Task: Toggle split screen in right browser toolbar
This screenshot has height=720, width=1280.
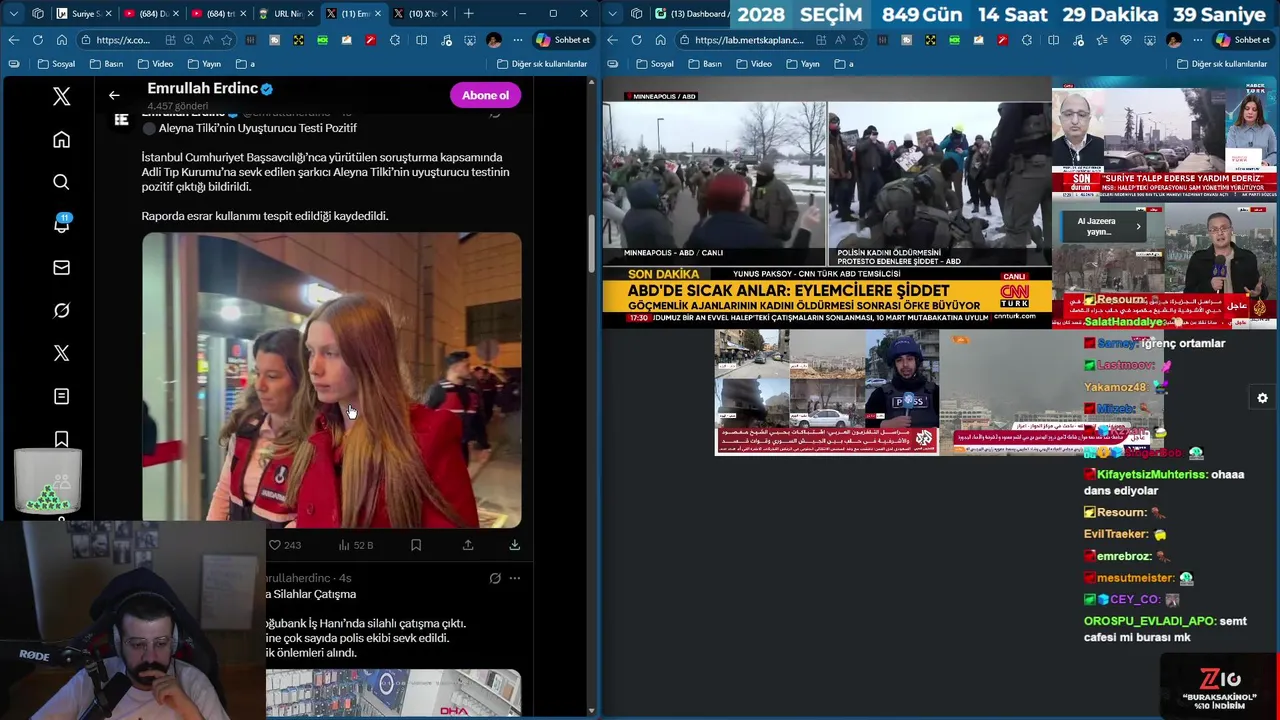Action: click(x=1053, y=40)
